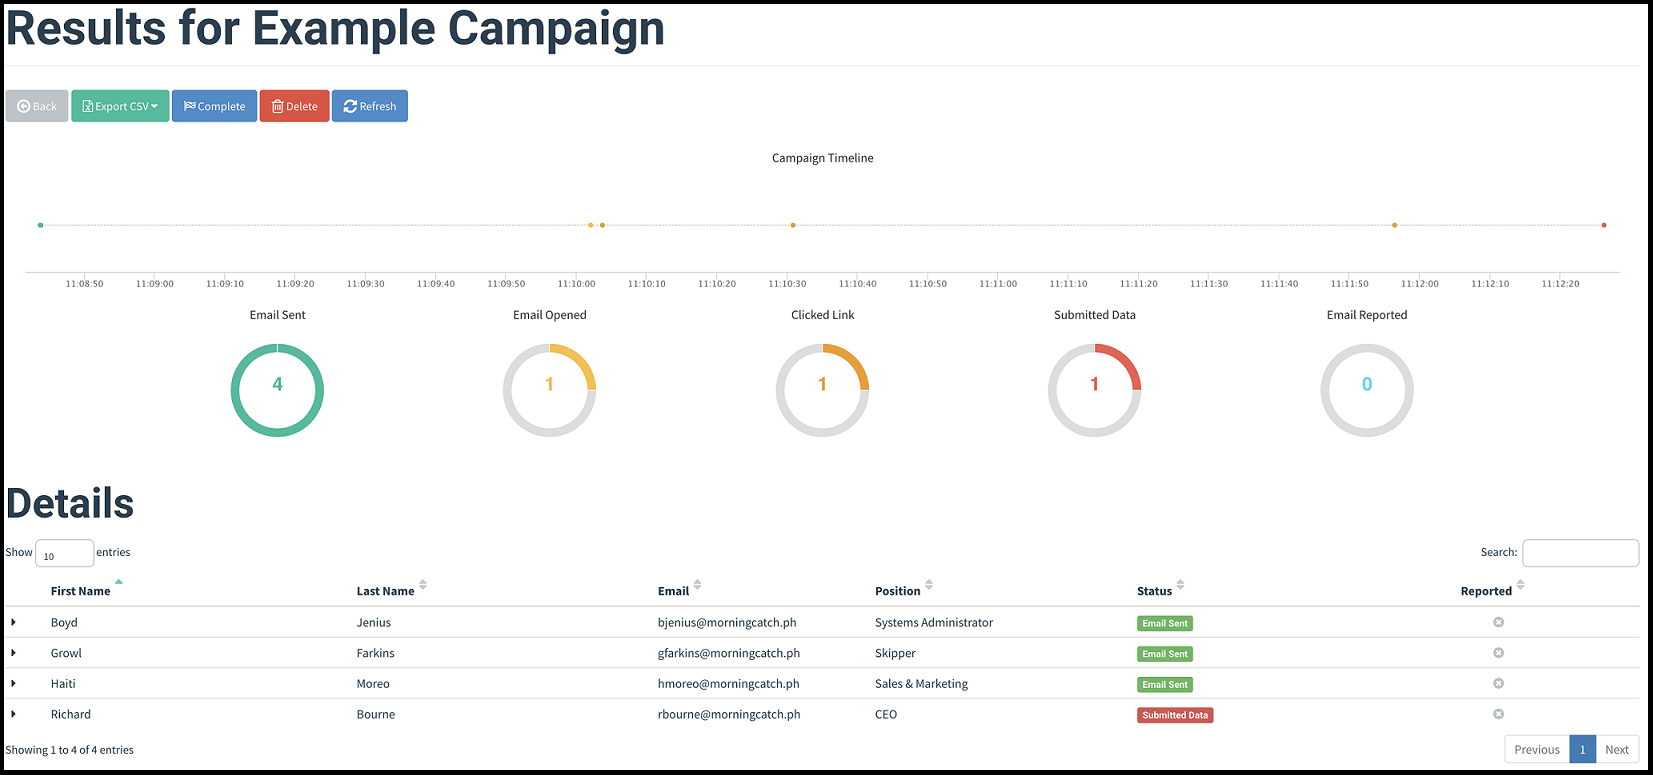
Task: Sort by the Position column
Action: 898,591
